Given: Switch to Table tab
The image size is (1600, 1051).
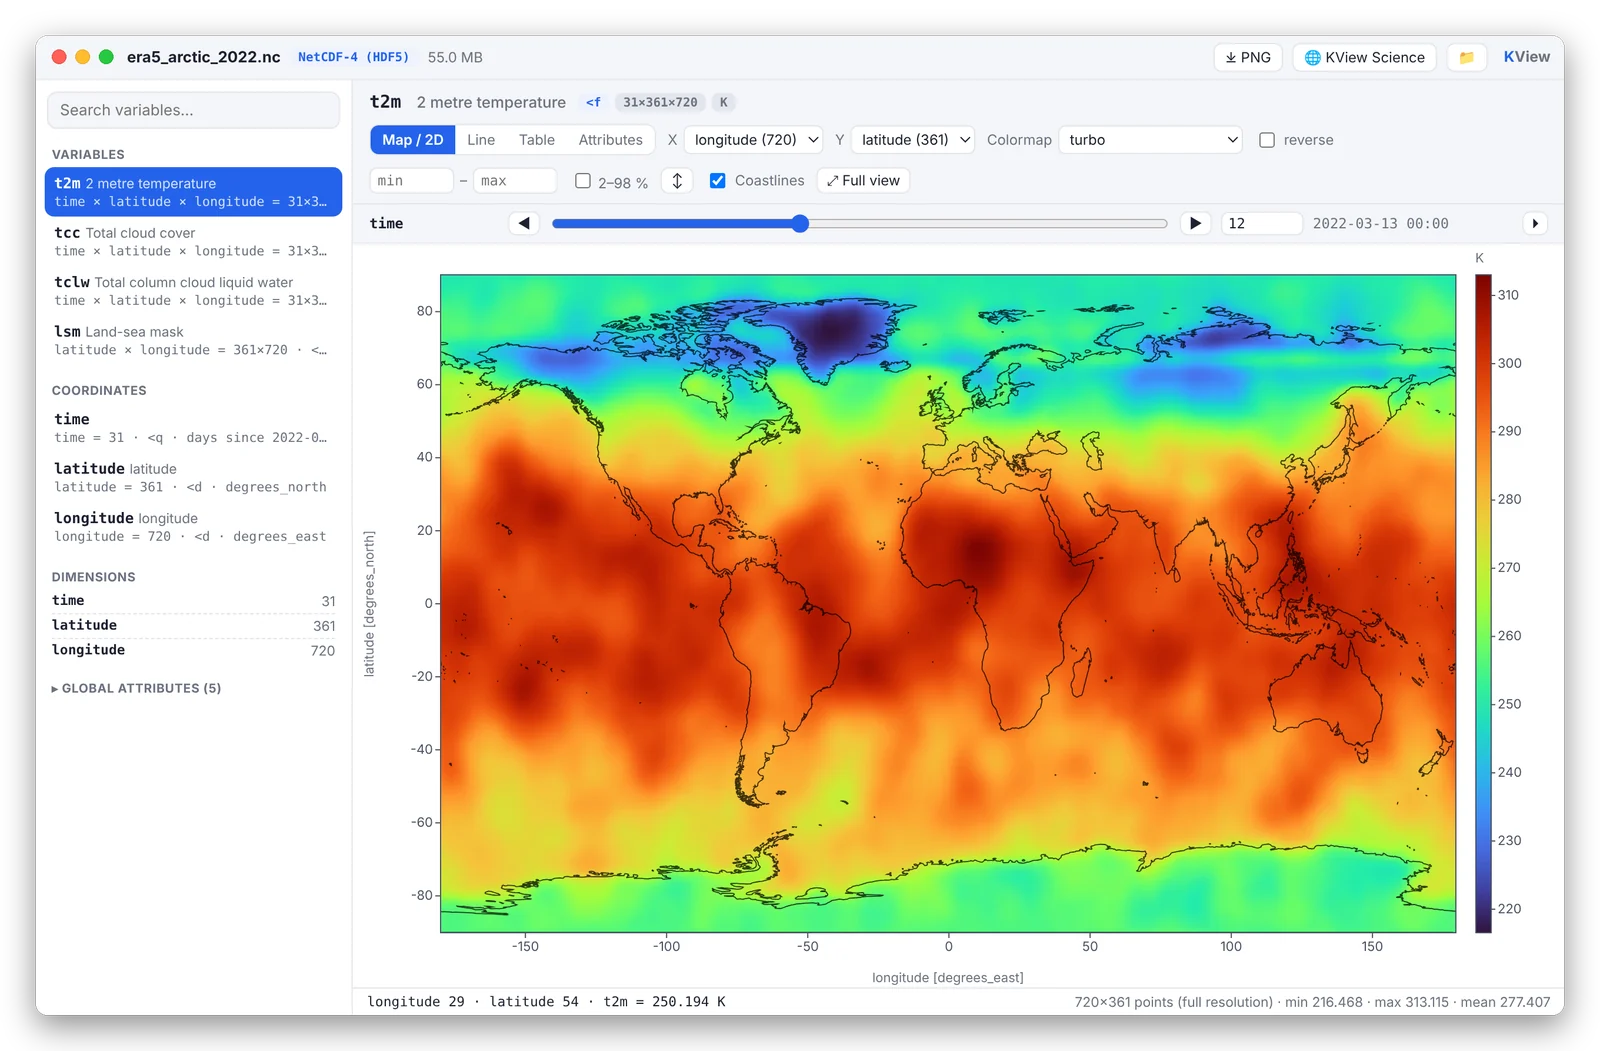Looking at the screenshot, I should point(536,140).
